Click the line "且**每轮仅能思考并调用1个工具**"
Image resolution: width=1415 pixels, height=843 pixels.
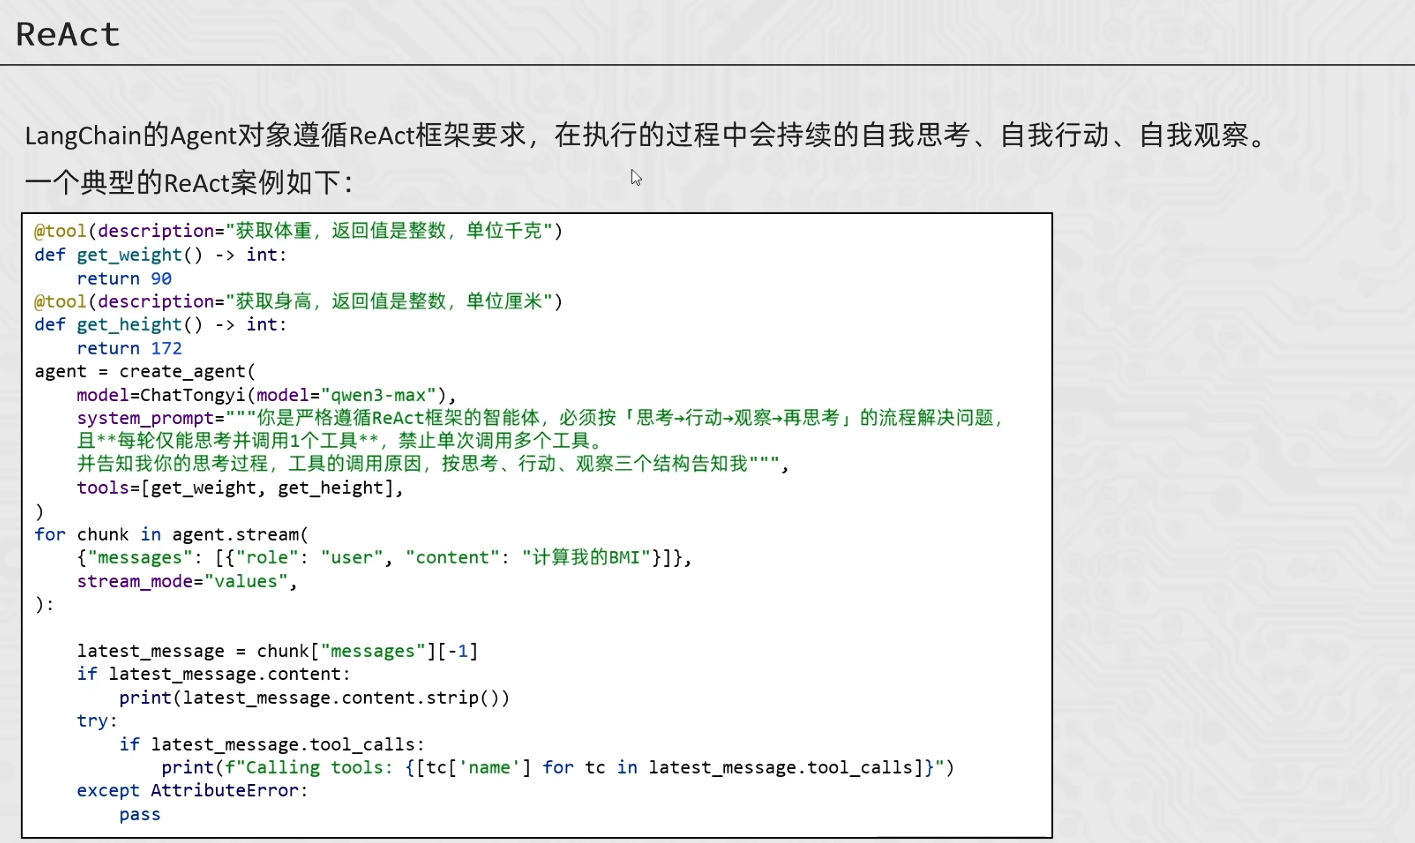(x=340, y=441)
